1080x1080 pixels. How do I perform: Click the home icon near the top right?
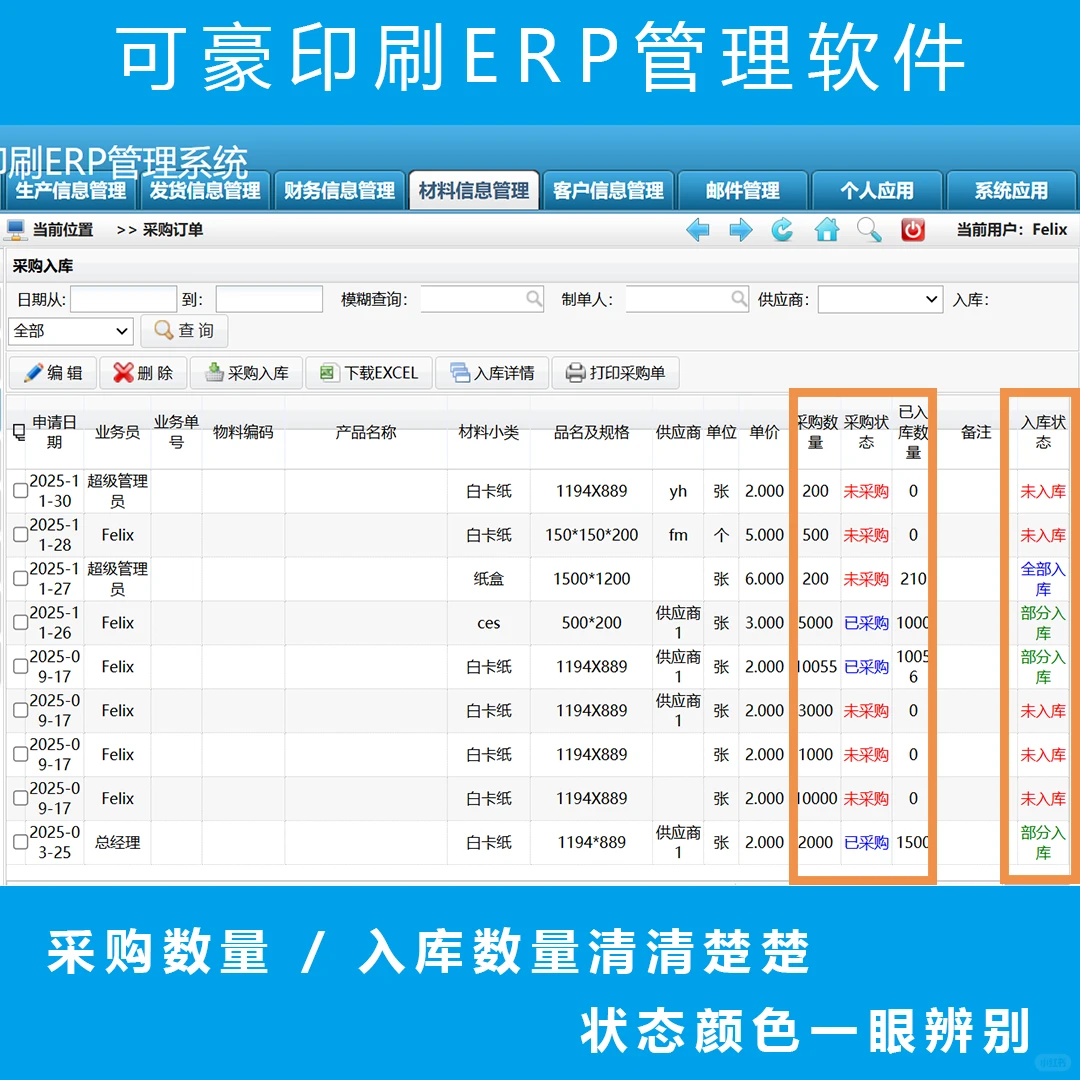(826, 230)
